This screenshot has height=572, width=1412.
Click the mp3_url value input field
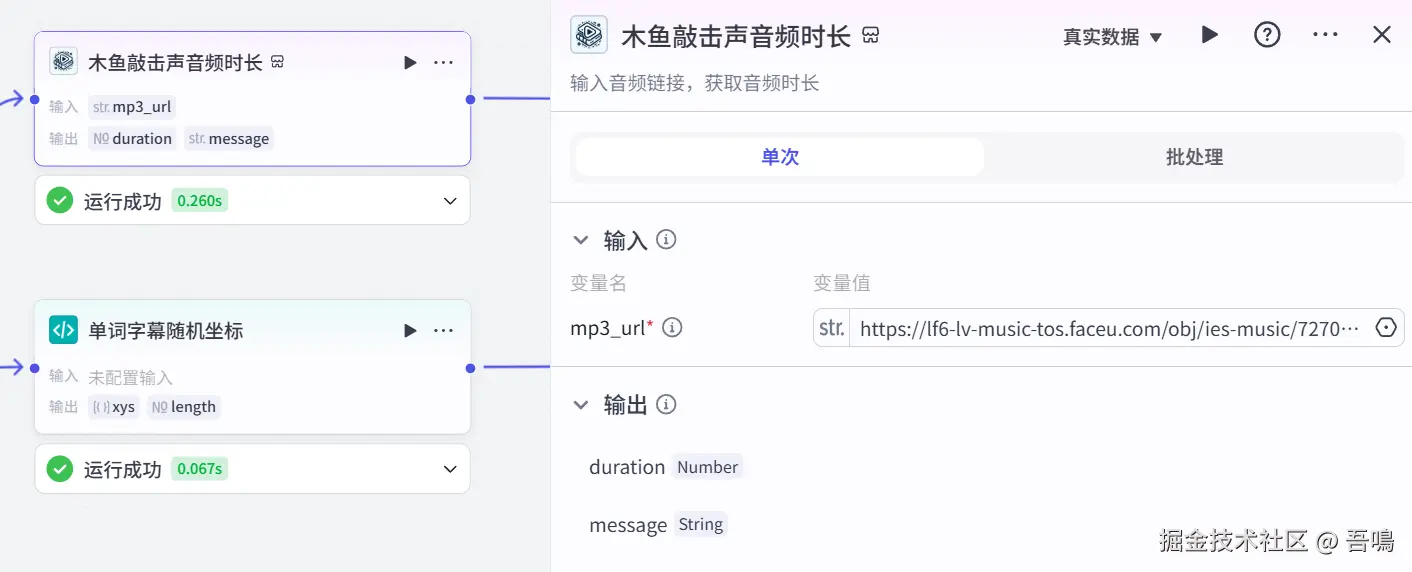(x=1109, y=328)
